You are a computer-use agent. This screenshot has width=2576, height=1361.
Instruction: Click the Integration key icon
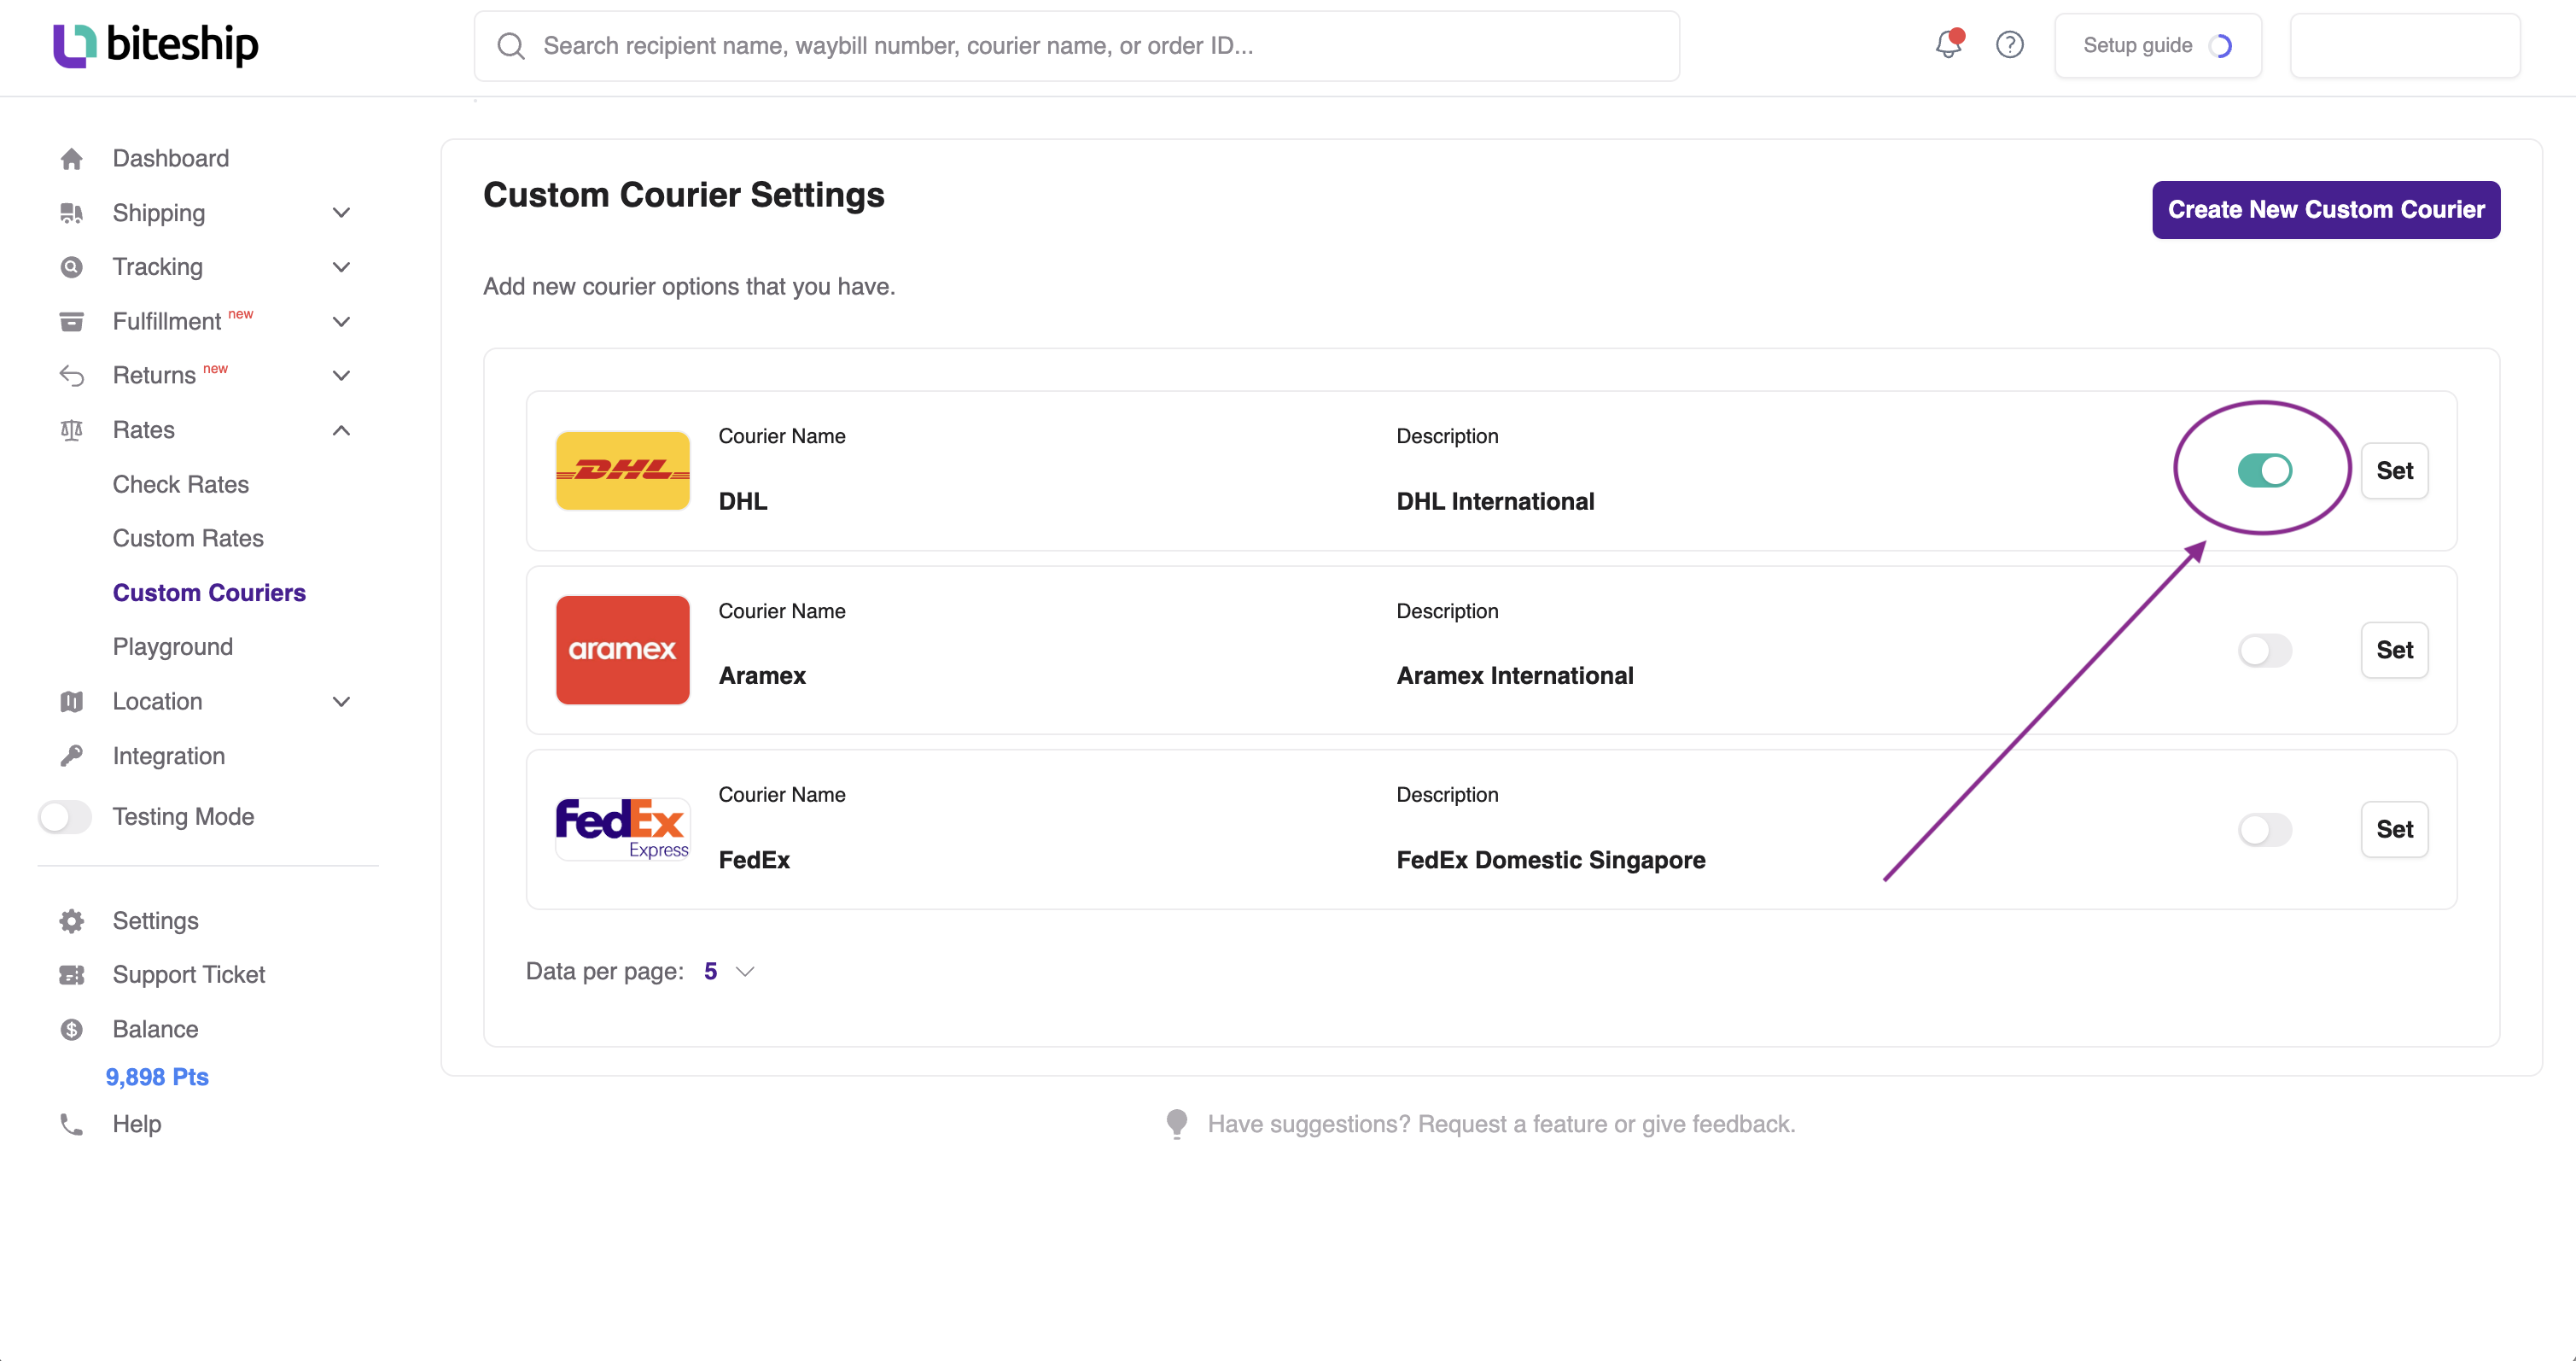click(72, 756)
